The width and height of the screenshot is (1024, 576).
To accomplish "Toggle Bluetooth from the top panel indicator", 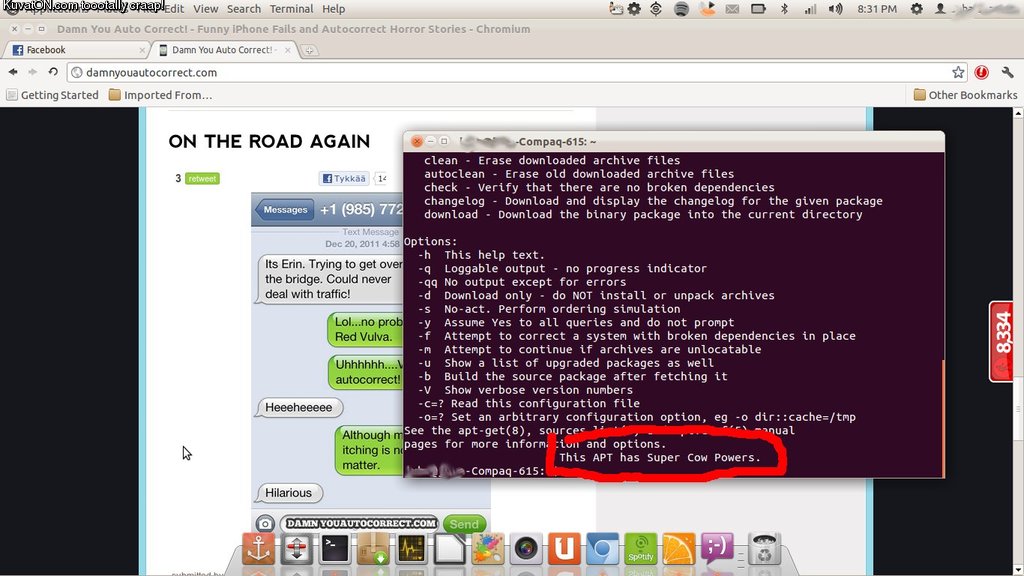I will point(784,9).
